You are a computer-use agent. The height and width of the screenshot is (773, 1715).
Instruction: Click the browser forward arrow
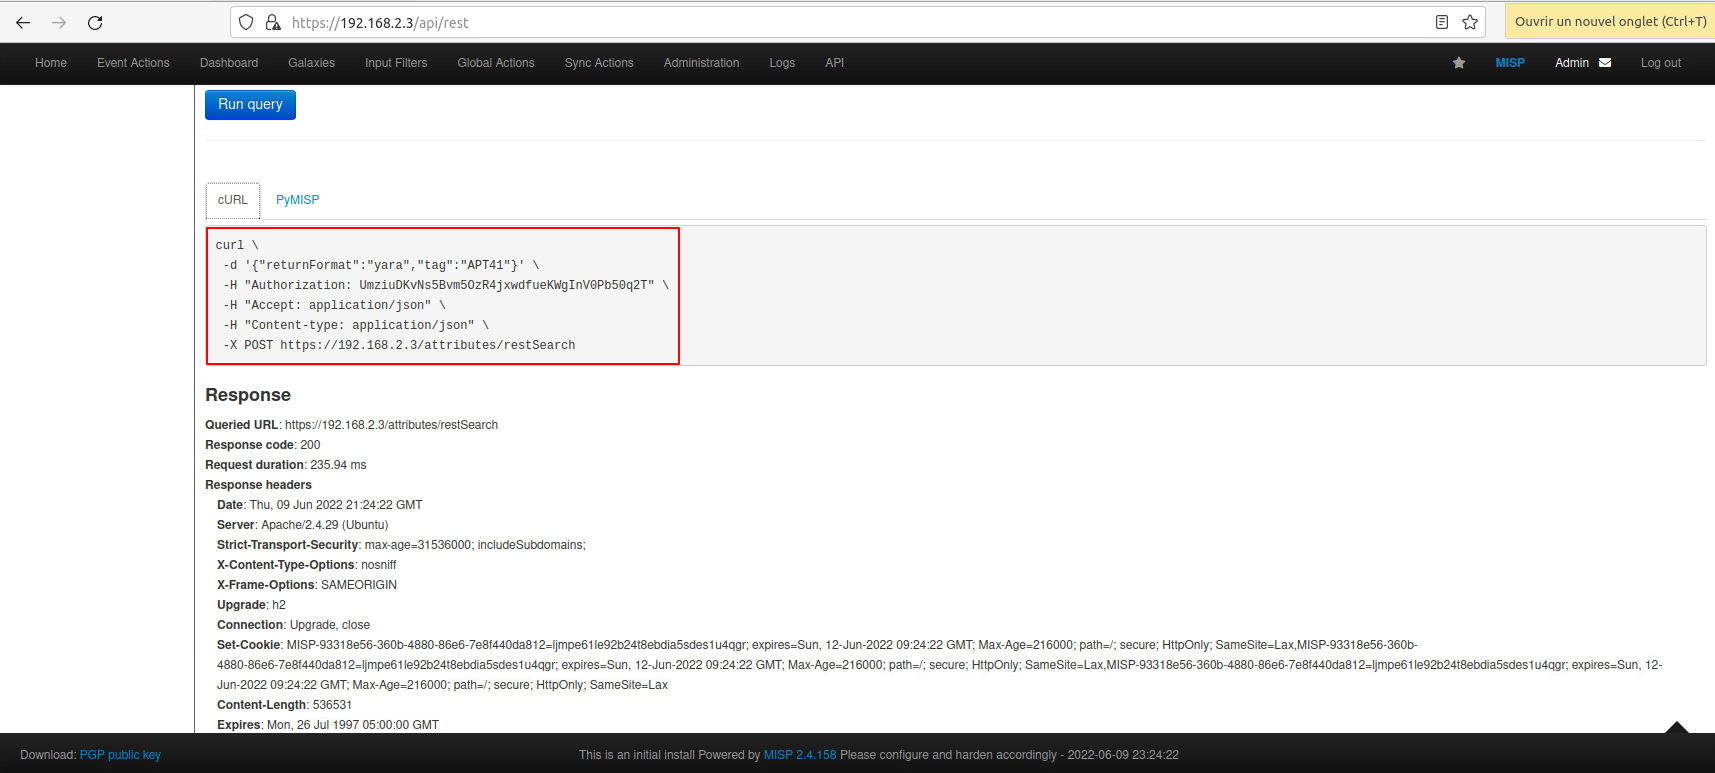point(59,22)
